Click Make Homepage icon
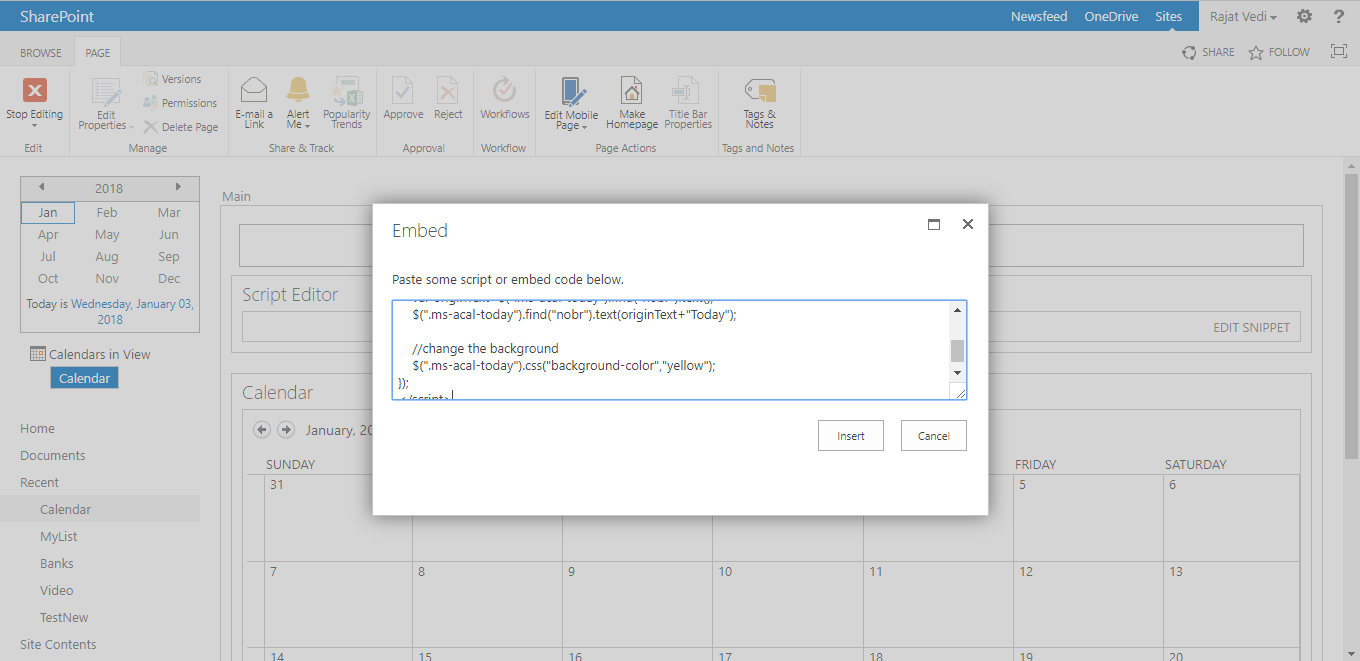 632,91
